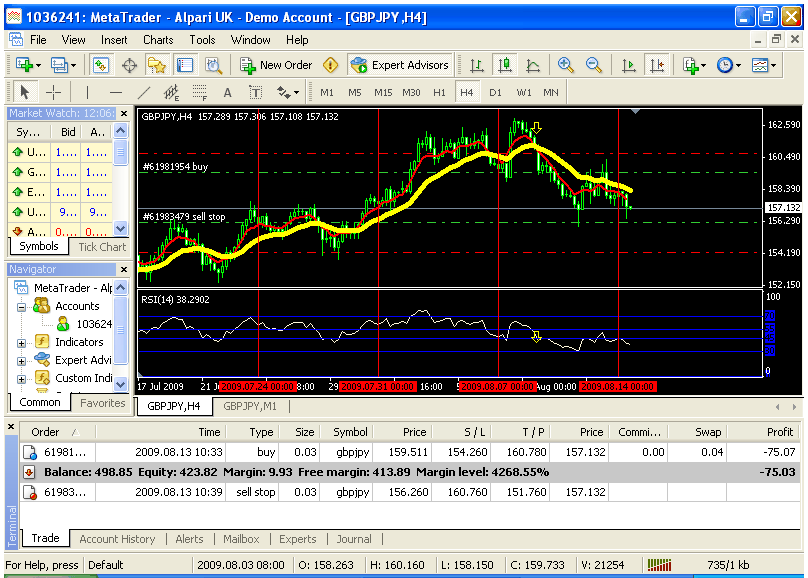Click the Zoom Out magnifier icon

(x=594, y=65)
